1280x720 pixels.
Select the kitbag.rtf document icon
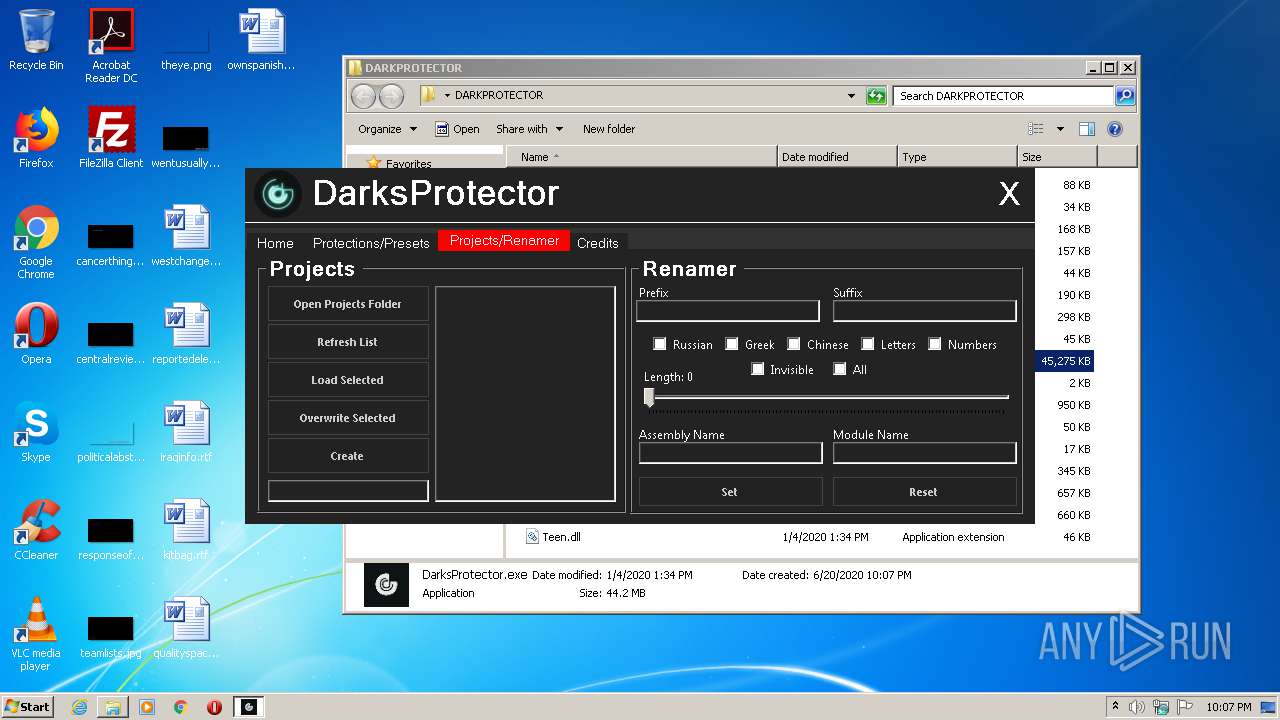pos(186,530)
